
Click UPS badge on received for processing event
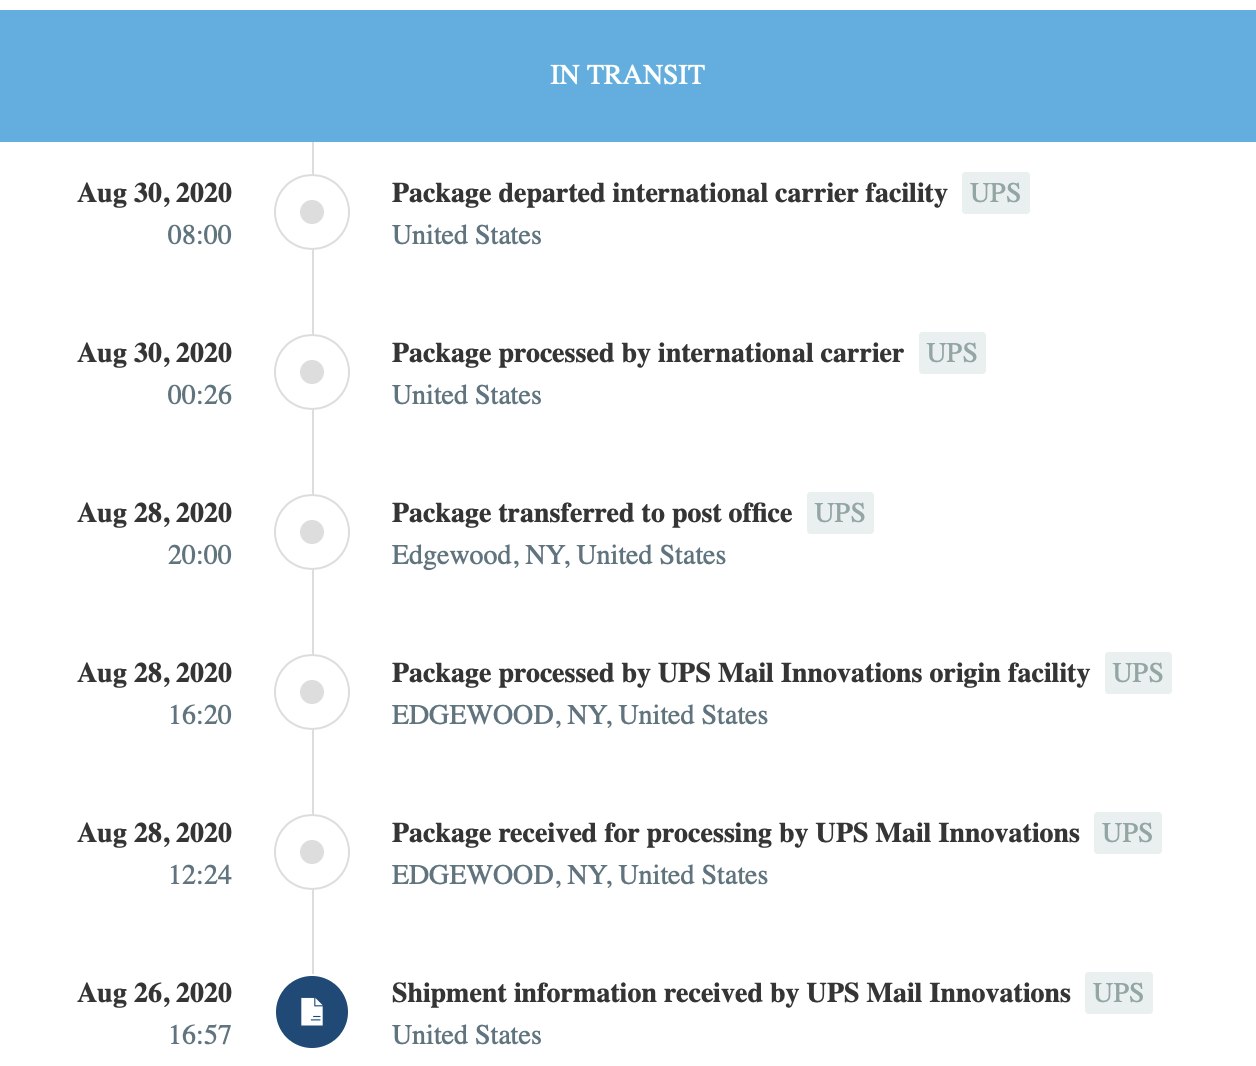[x=1127, y=833]
